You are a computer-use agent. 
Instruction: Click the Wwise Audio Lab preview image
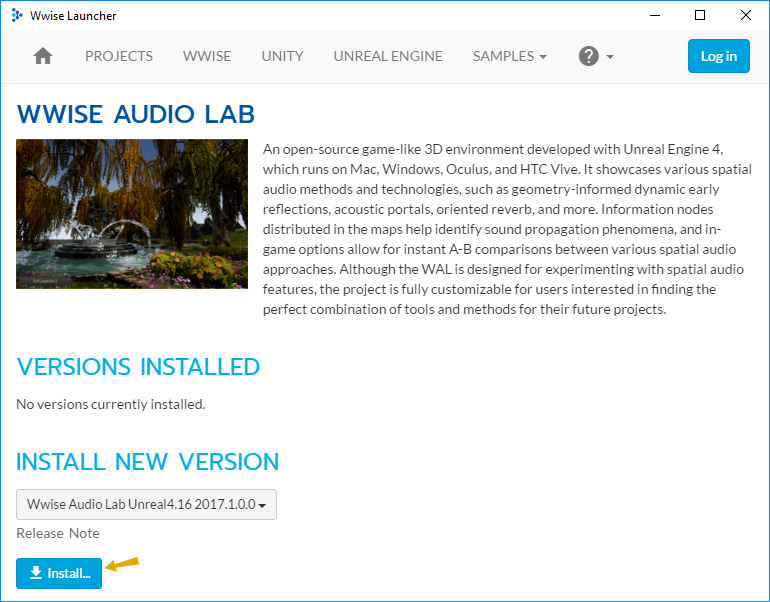pos(132,214)
